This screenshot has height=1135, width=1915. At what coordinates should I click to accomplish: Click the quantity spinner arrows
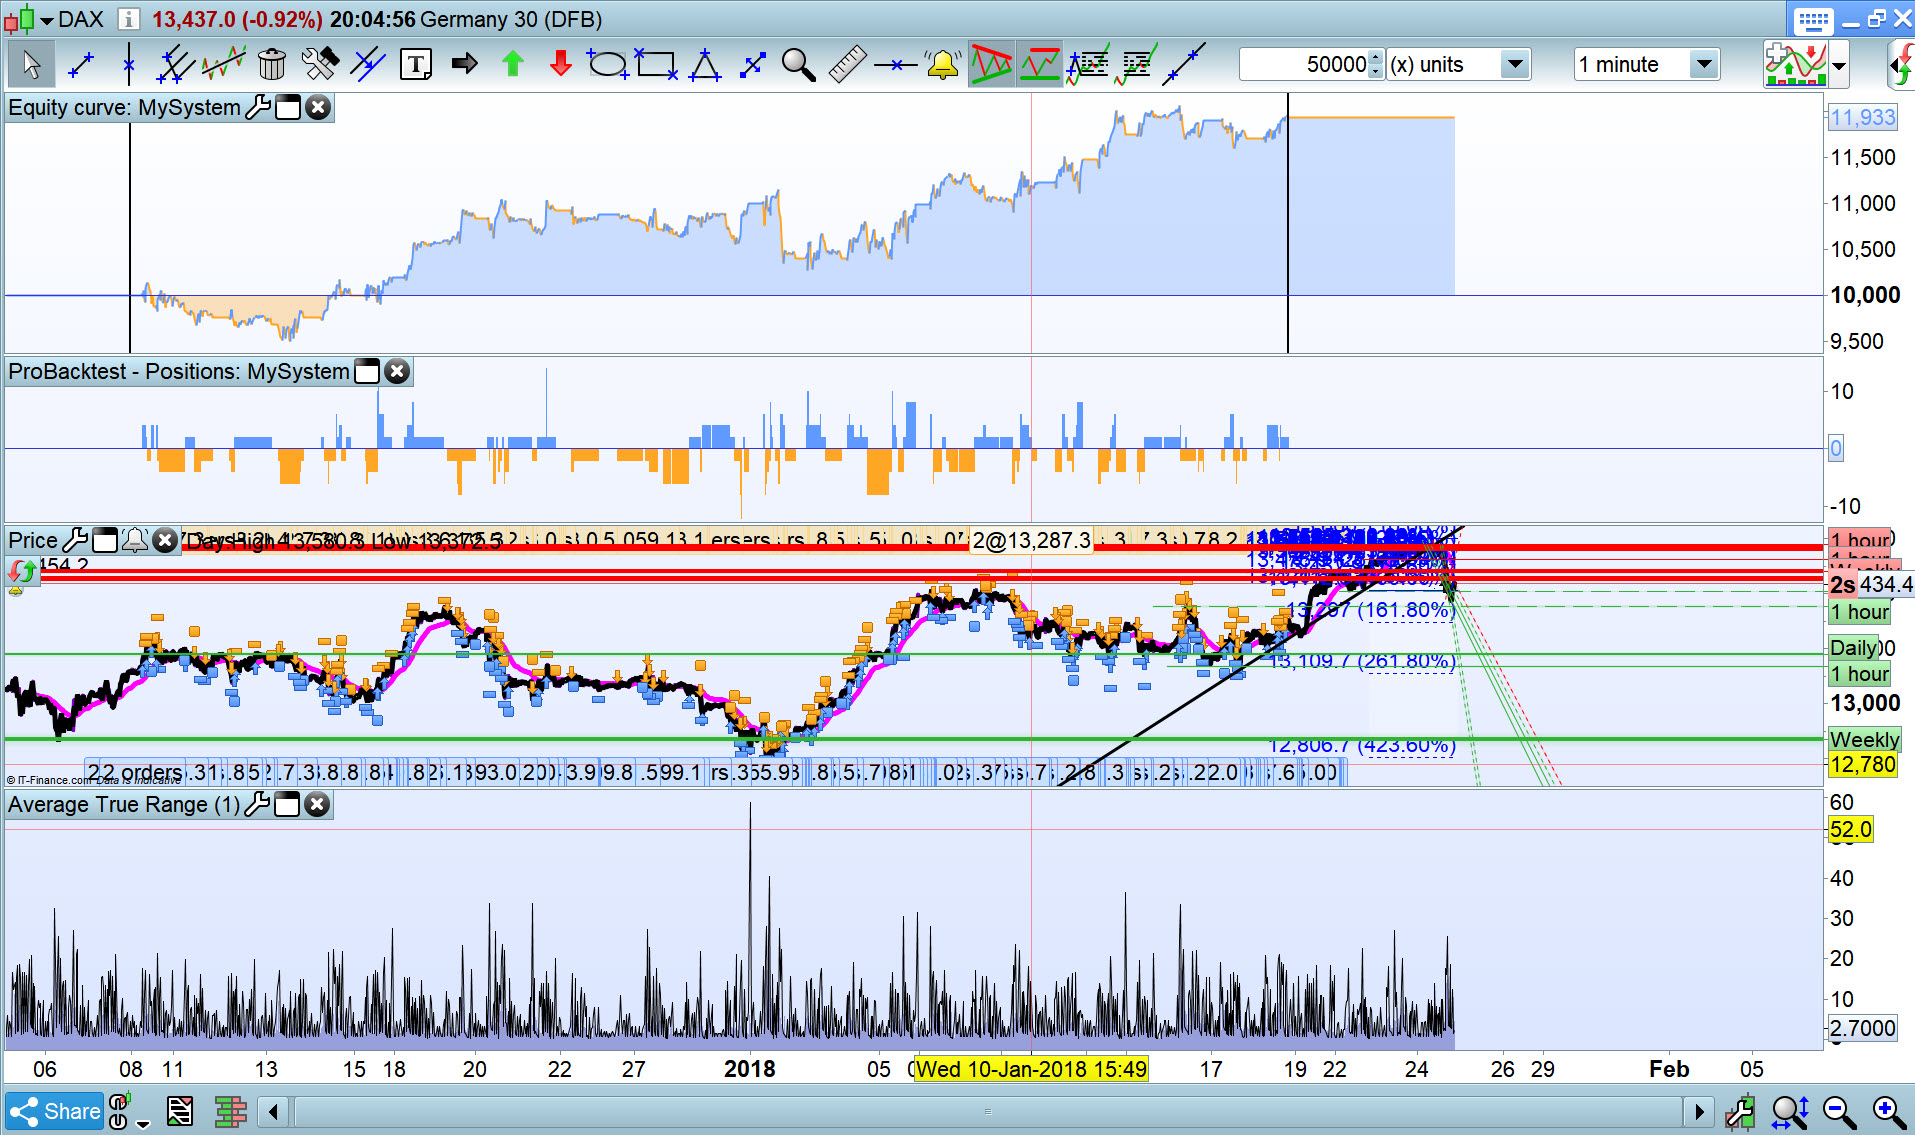pos(1376,65)
